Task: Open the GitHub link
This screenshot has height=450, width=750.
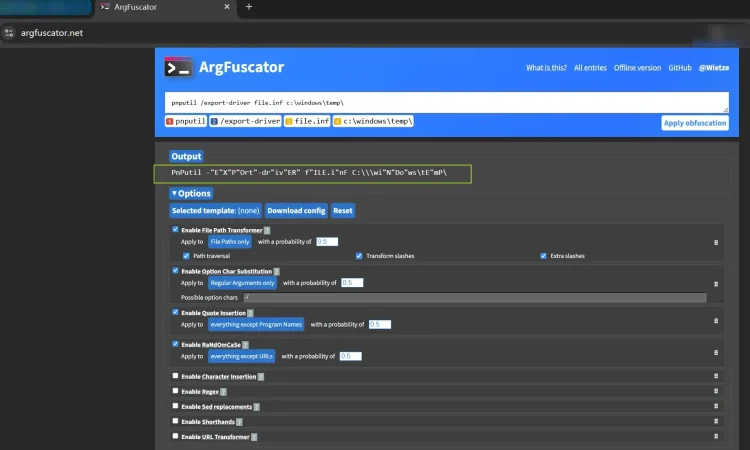Action: tap(680, 68)
